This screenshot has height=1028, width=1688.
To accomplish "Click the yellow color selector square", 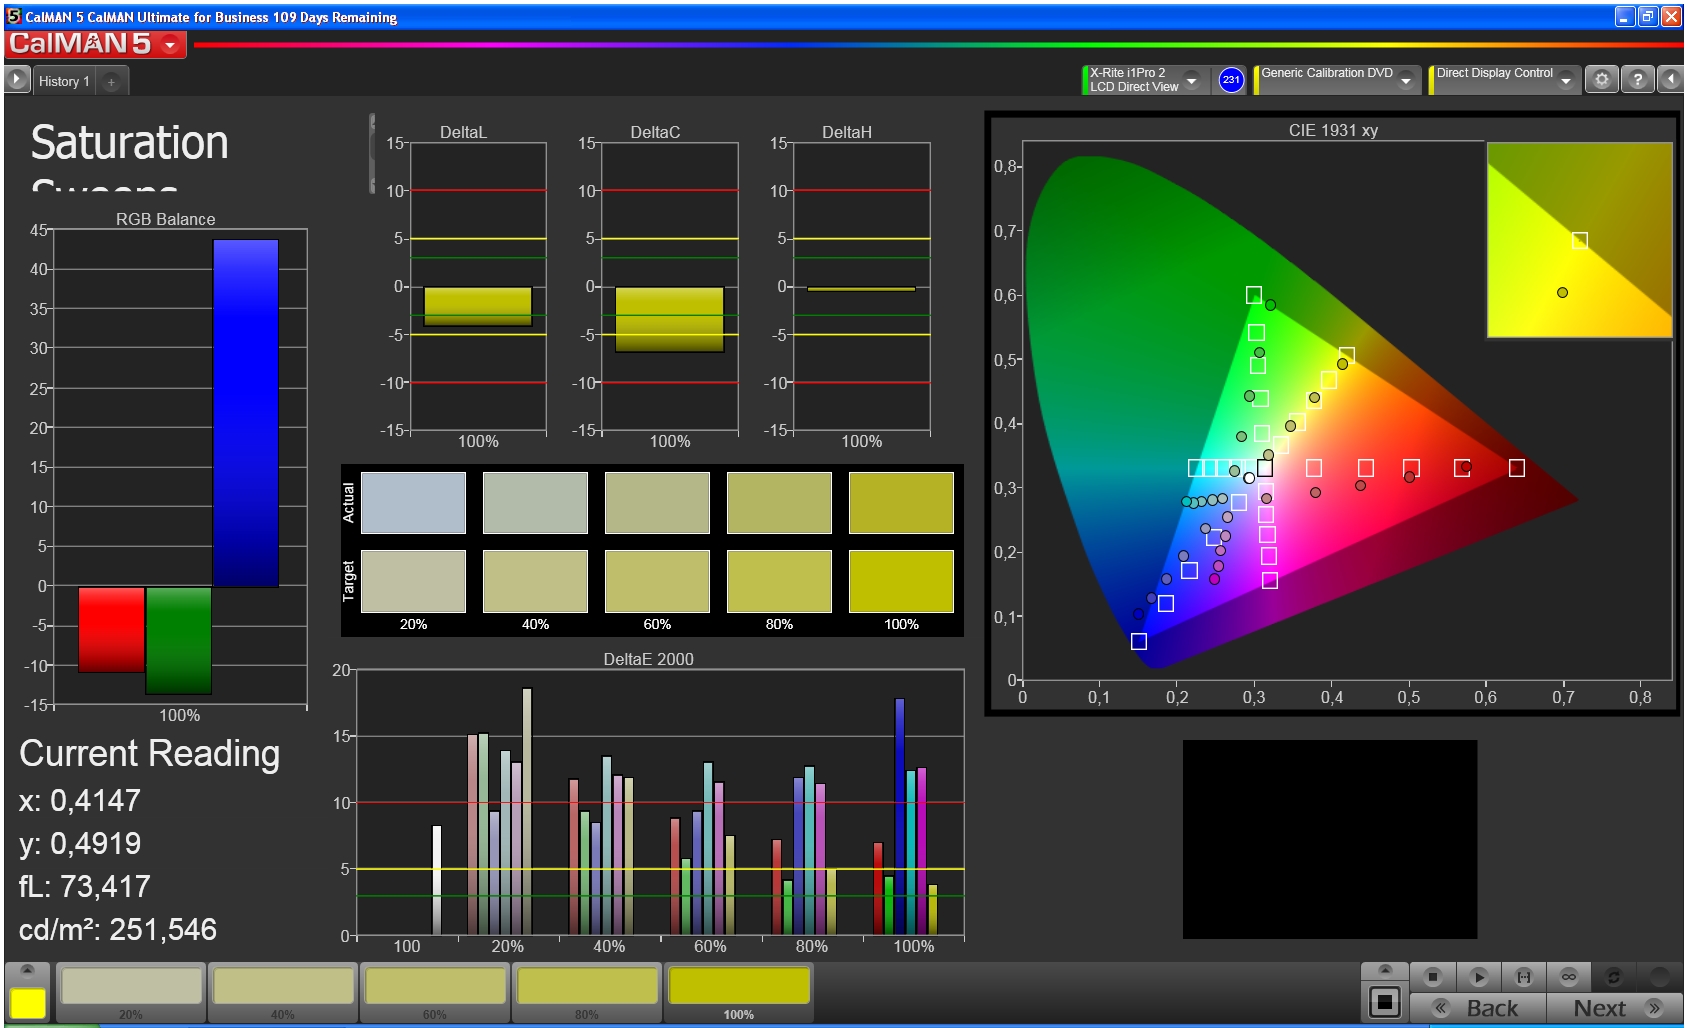I will click(x=28, y=1003).
